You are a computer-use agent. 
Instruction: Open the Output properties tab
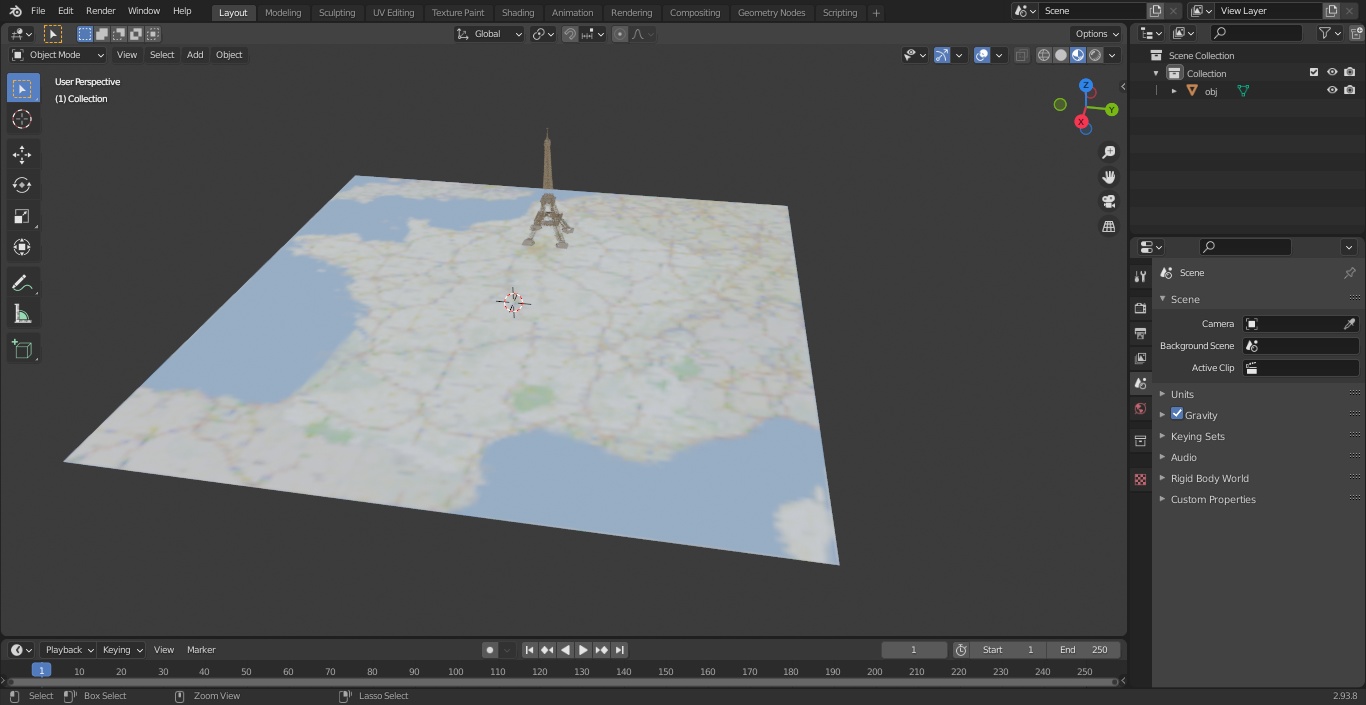tap(1140, 333)
